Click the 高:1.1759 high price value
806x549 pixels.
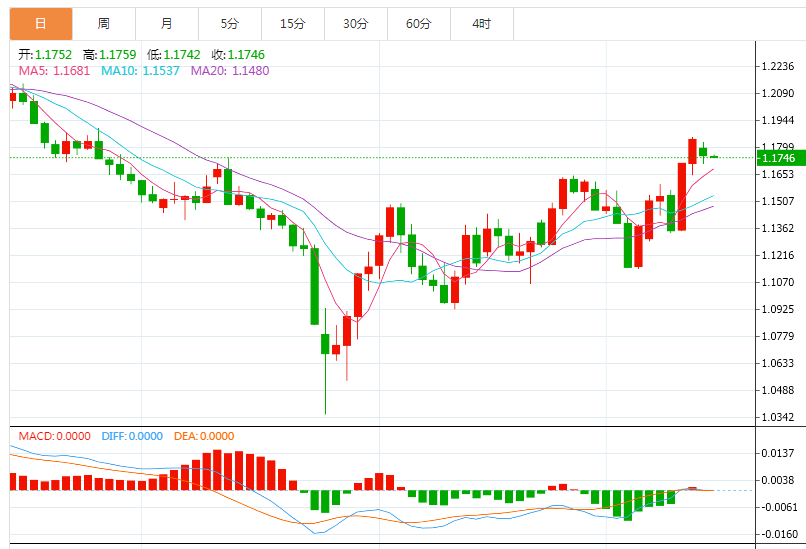click(109, 54)
